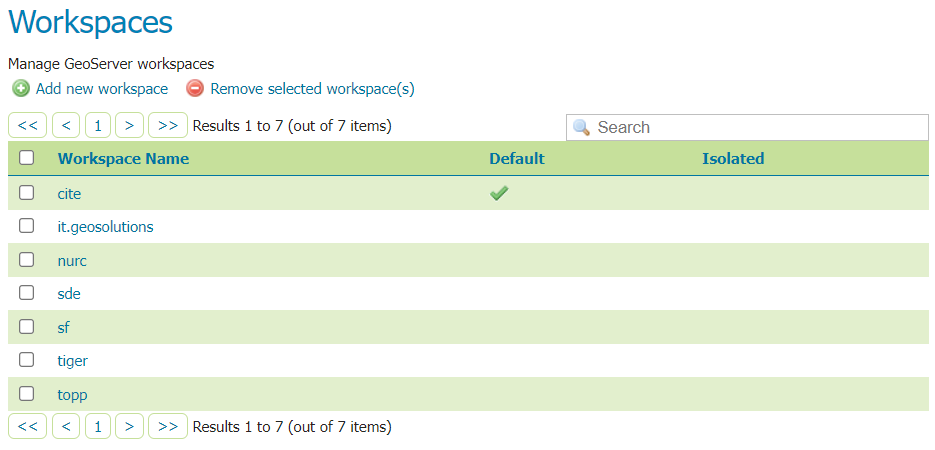
Task: Go to first page using top pager
Action: coord(27,126)
